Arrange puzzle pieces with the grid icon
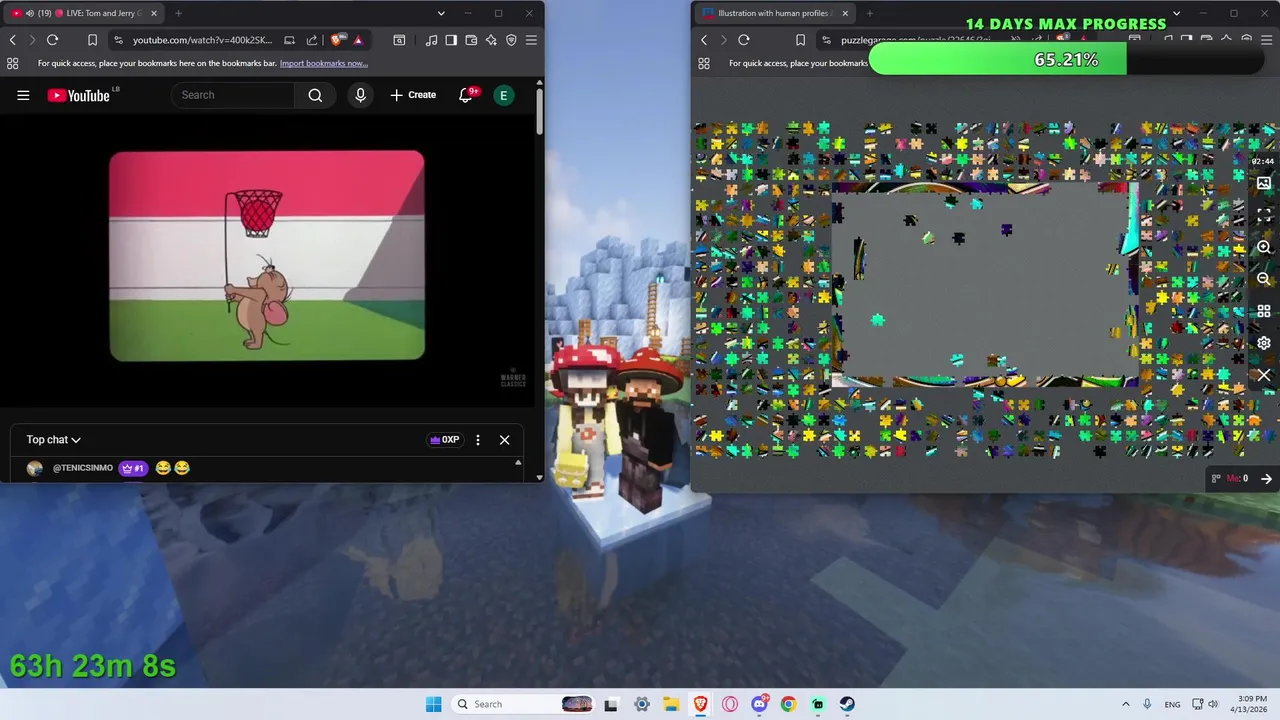Screen dimensions: 1280x720 point(1264,311)
